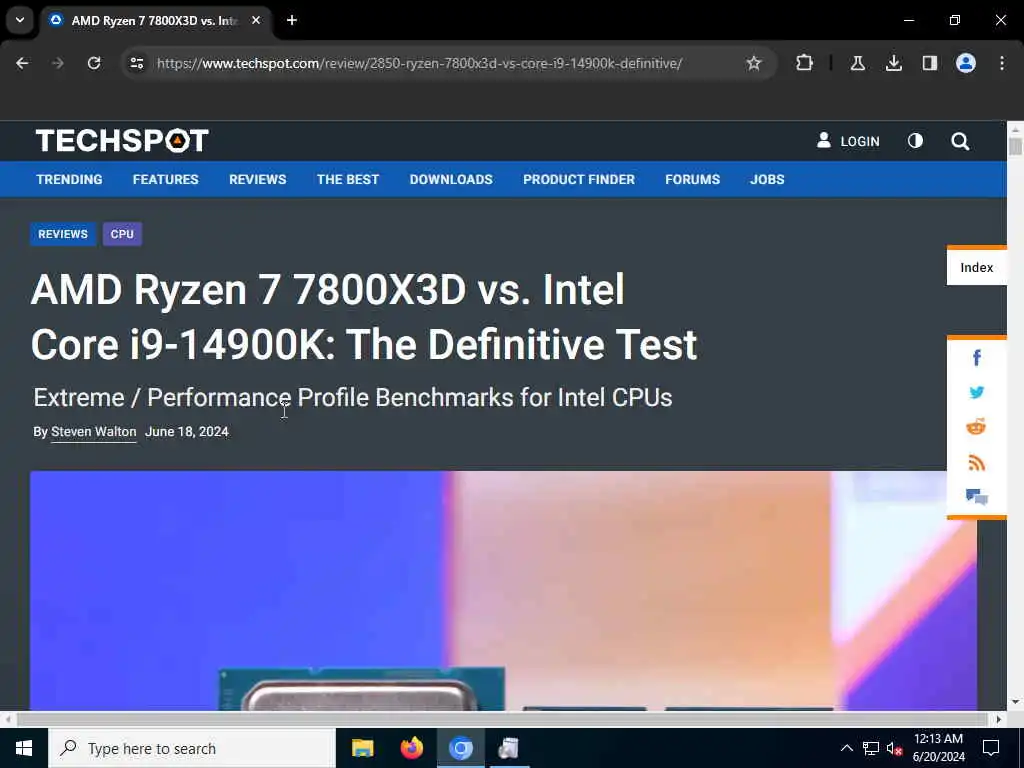
Task: Click the REVIEWS category tag
Action: [x=63, y=234]
